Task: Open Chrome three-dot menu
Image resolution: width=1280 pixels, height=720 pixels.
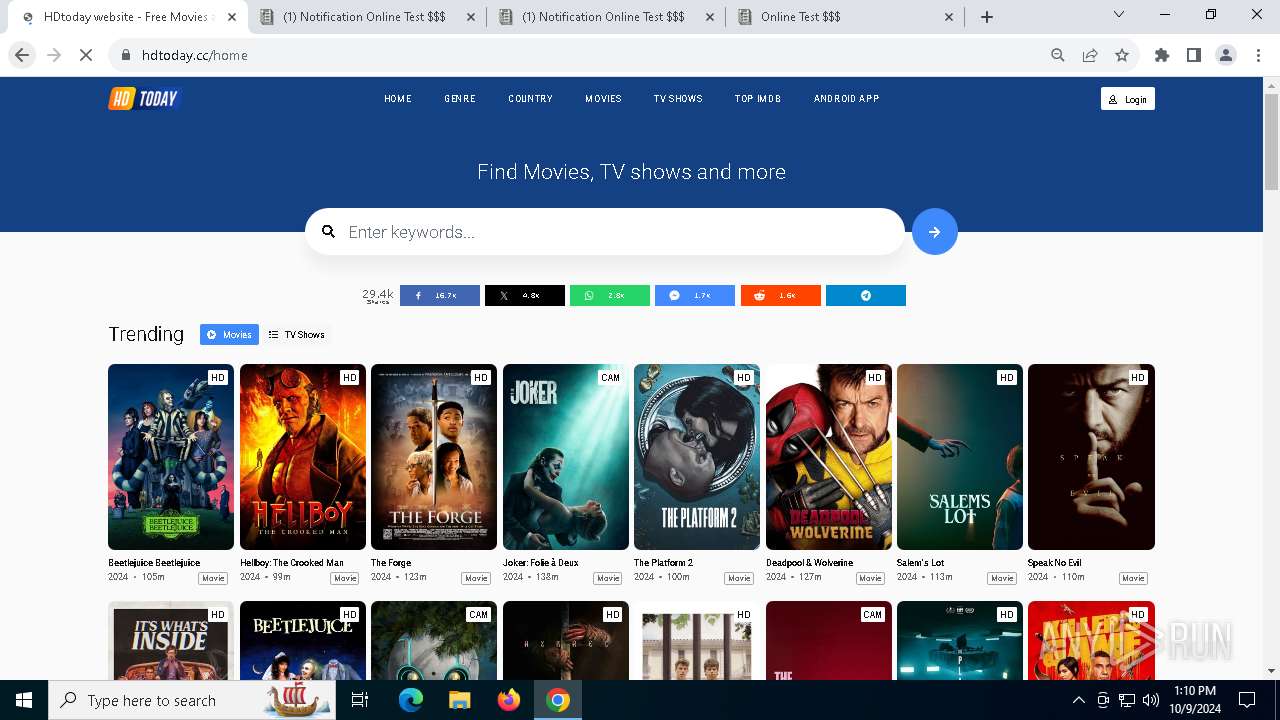Action: tap(1257, 55)
